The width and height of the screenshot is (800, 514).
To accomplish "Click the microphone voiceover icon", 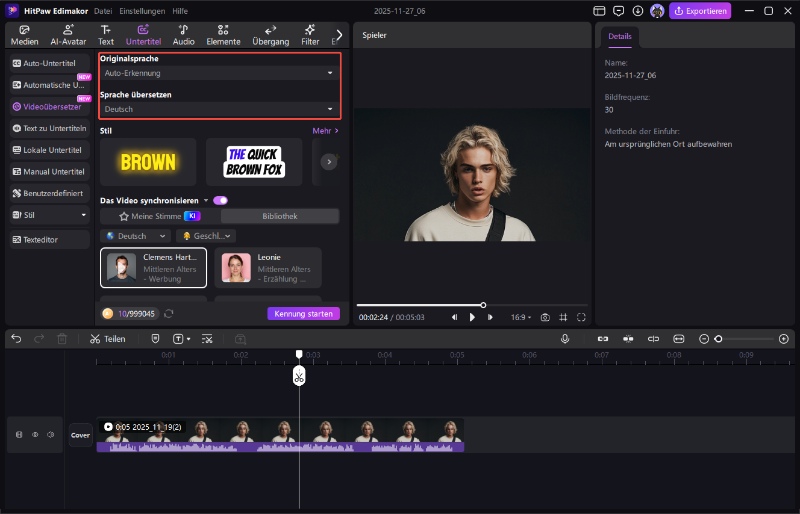I will point(565,339).
